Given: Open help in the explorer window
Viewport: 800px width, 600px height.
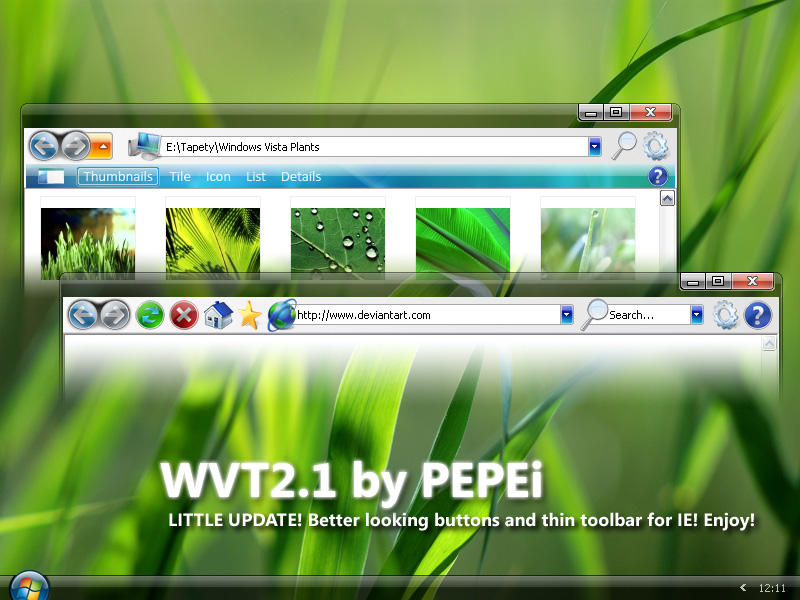Looking at the screenshot, I should (658, 177).
